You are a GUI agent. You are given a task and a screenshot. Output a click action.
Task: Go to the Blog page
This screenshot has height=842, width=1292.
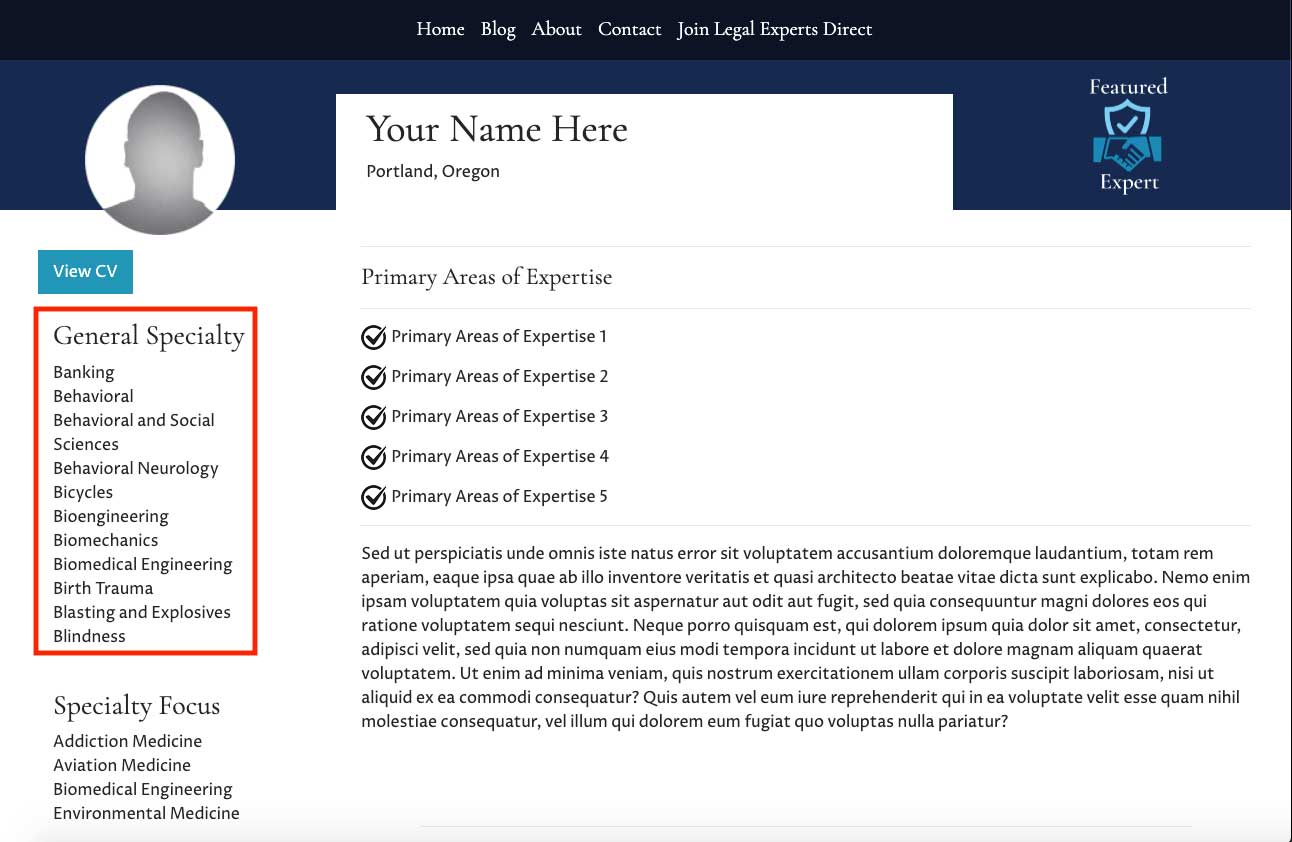point(498,29)
